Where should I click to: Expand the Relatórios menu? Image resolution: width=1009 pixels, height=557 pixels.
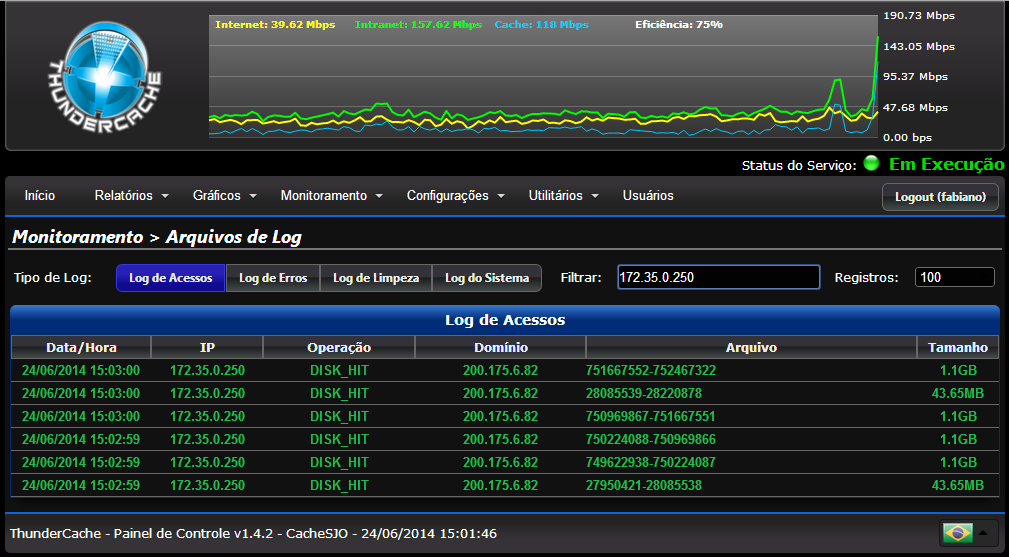tap(131, 196)
